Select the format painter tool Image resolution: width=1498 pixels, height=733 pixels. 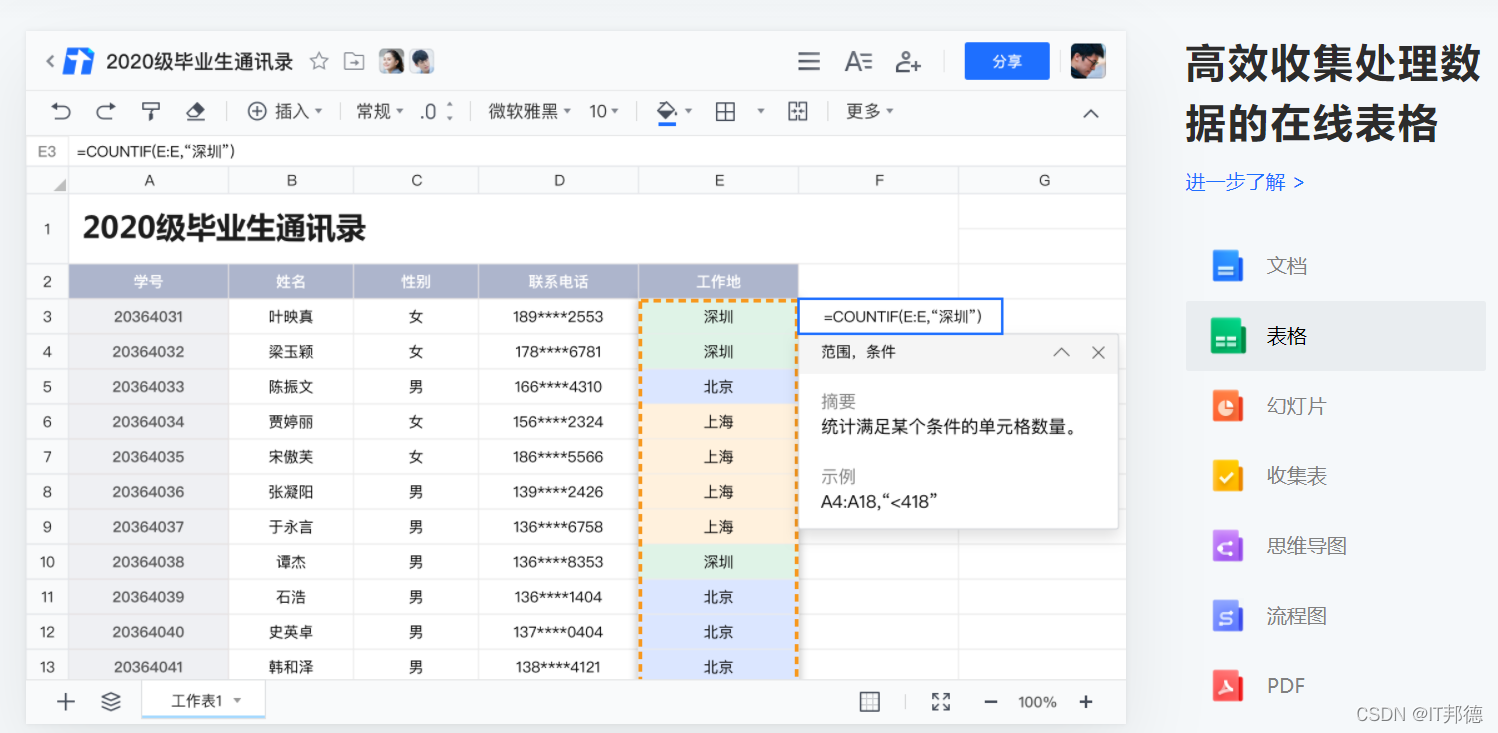[150, 111]
